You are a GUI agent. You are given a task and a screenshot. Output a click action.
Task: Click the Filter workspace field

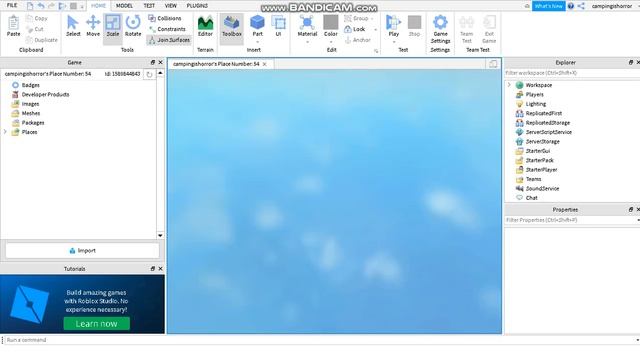[x=571, y=73]
